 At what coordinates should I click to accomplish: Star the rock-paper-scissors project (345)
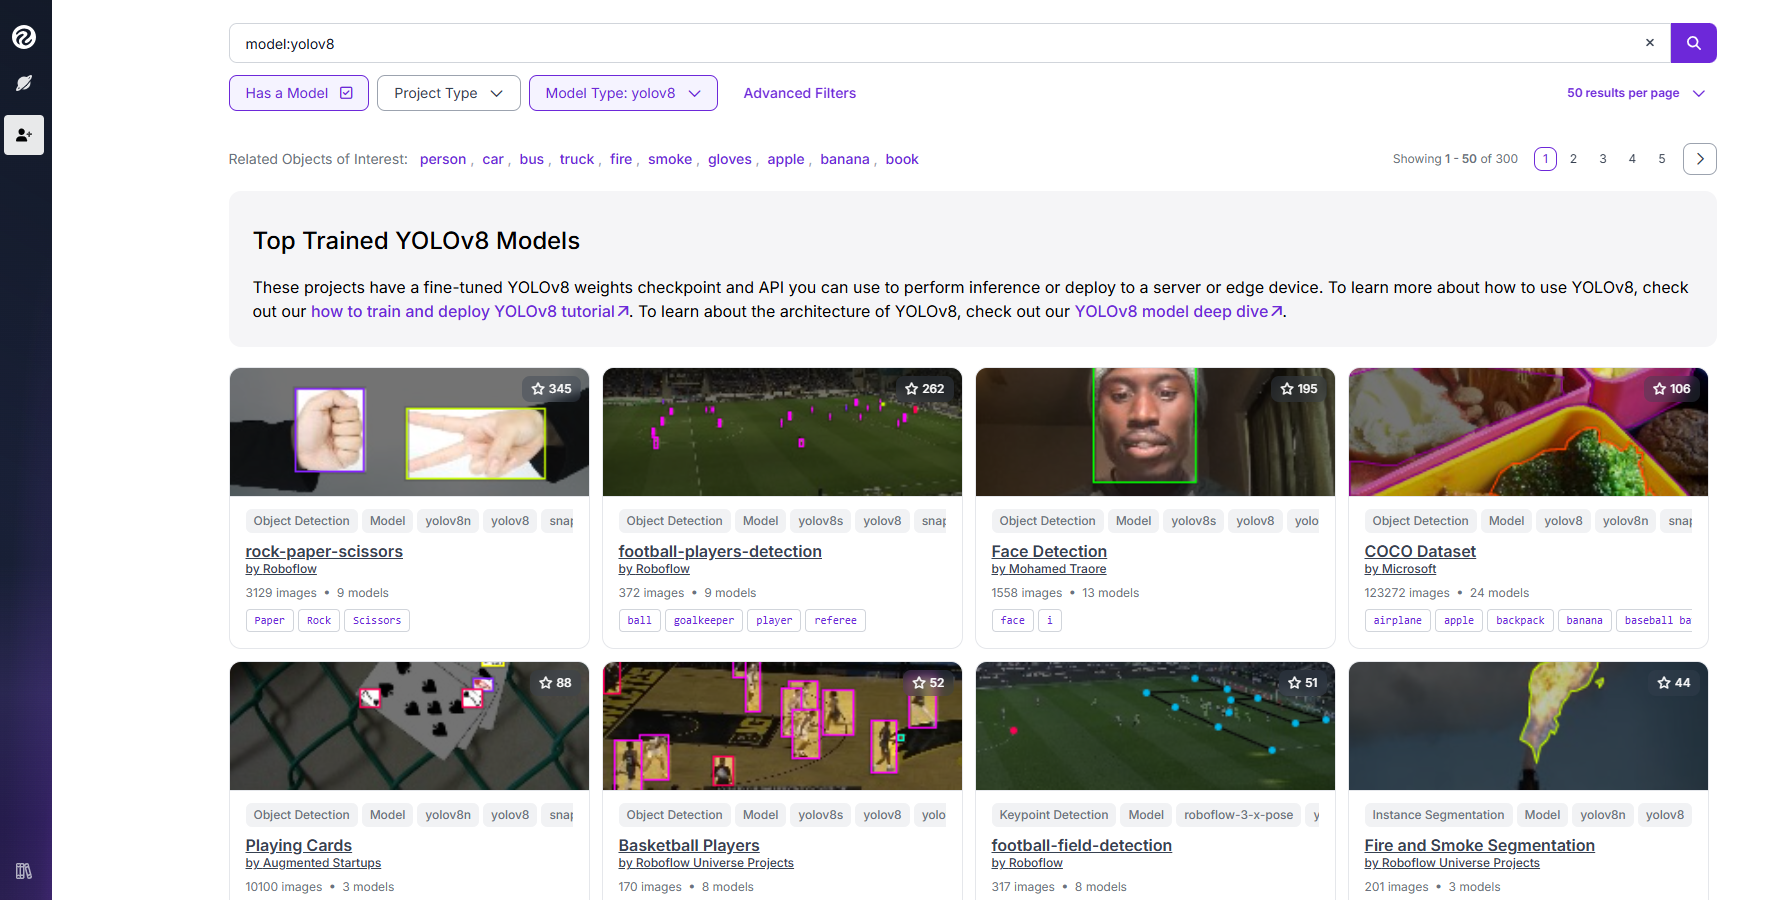coord(552,389)
